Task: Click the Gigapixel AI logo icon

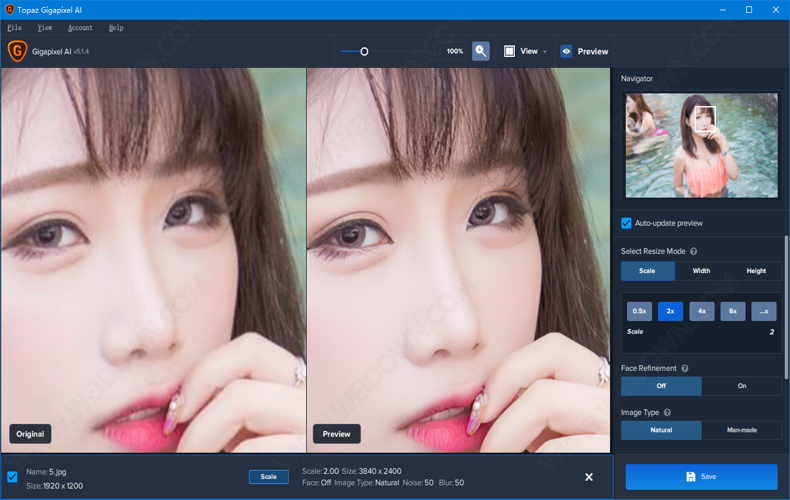Action: pyautogui.click(x=17, y=51)
